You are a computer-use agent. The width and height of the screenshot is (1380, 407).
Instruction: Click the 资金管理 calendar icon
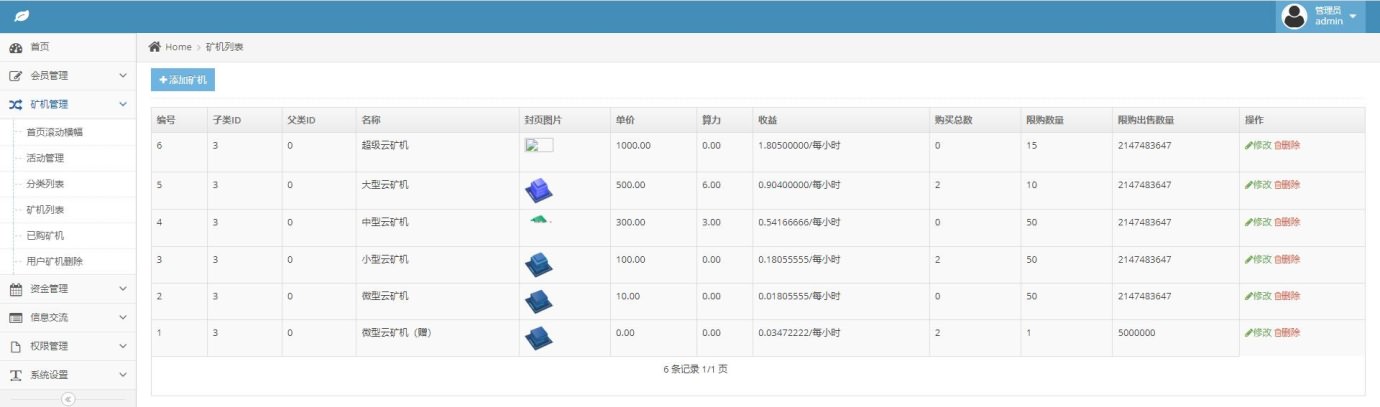[16, 289]
